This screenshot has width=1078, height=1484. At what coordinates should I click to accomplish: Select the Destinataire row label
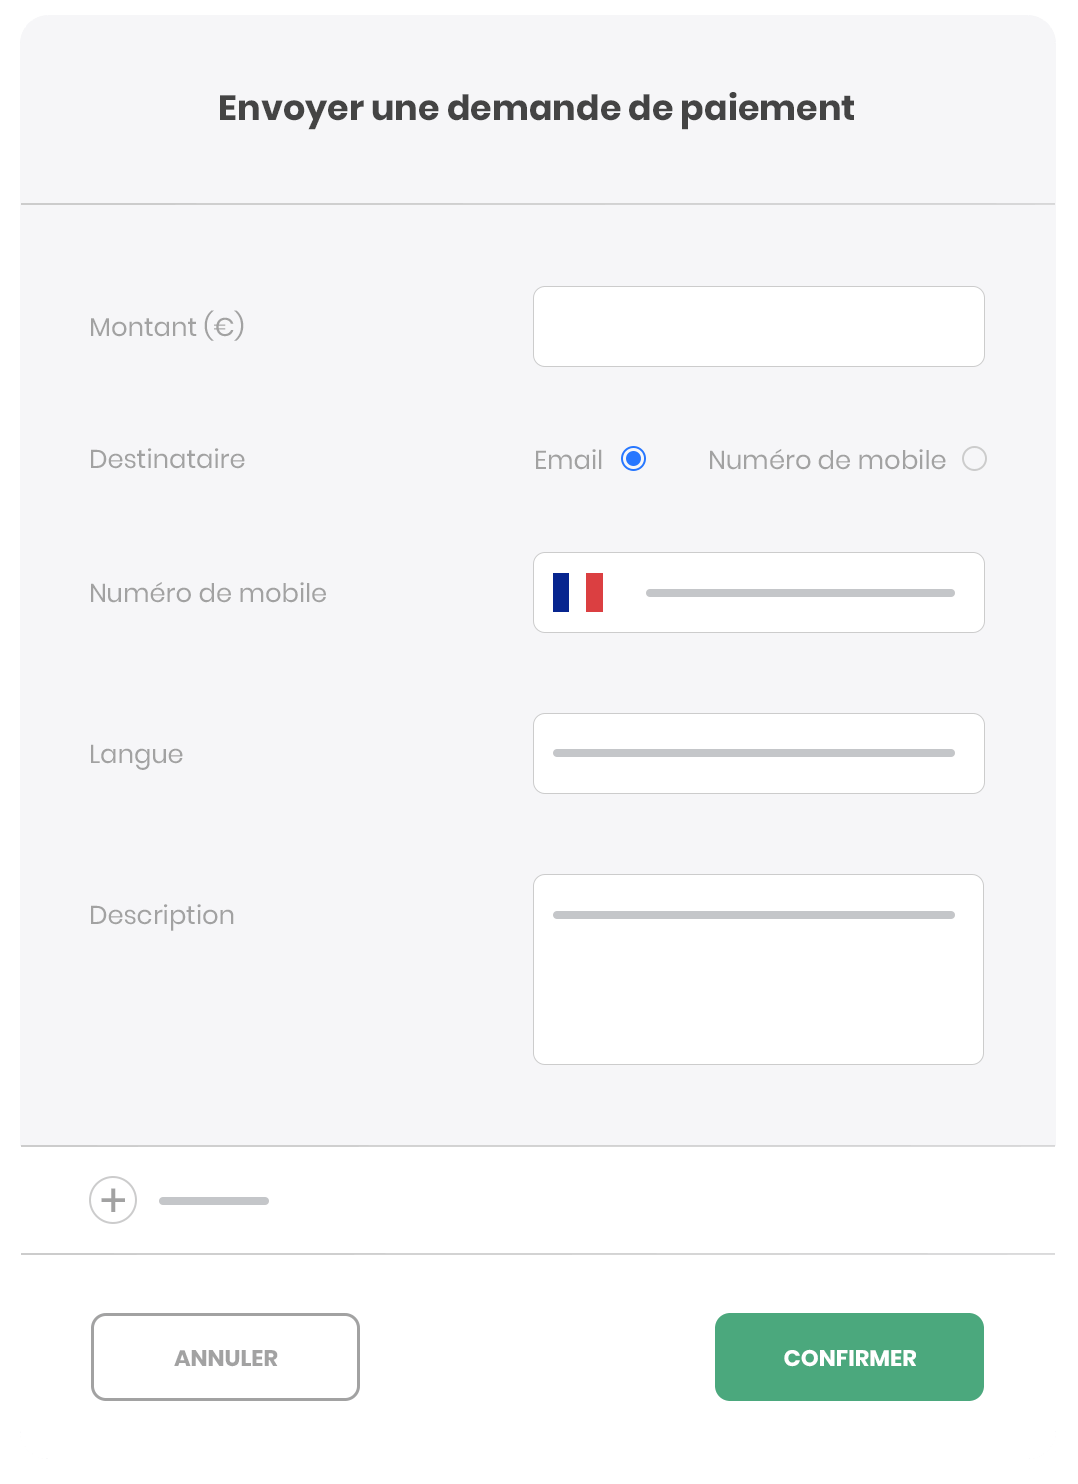(x=166, y=459)
